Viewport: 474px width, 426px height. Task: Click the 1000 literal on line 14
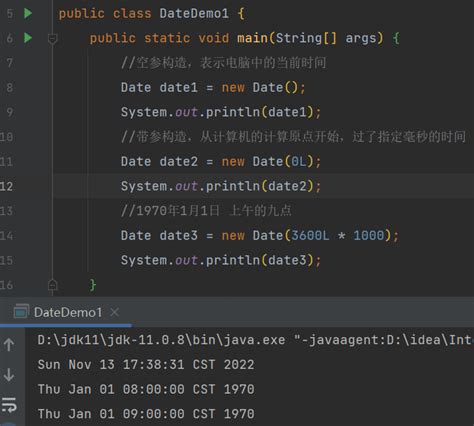[369, 236]
